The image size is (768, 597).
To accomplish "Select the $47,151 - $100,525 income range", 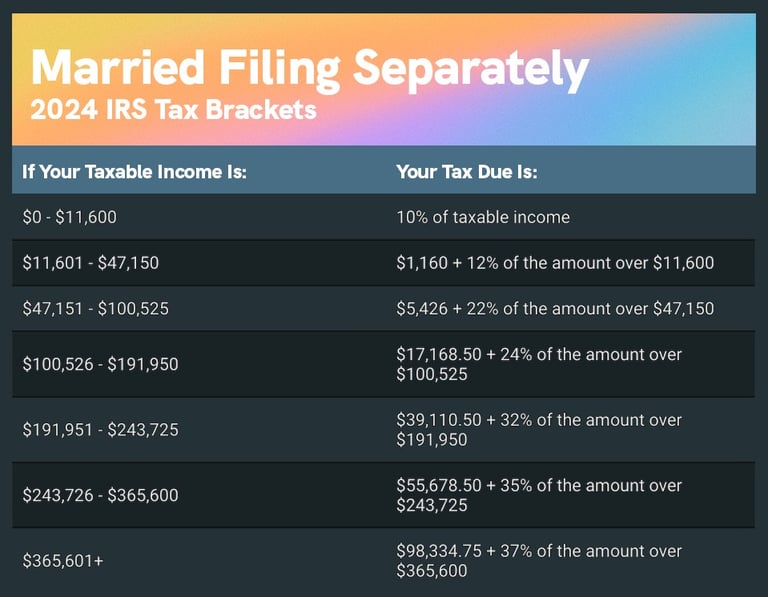I will pos(96,309).
